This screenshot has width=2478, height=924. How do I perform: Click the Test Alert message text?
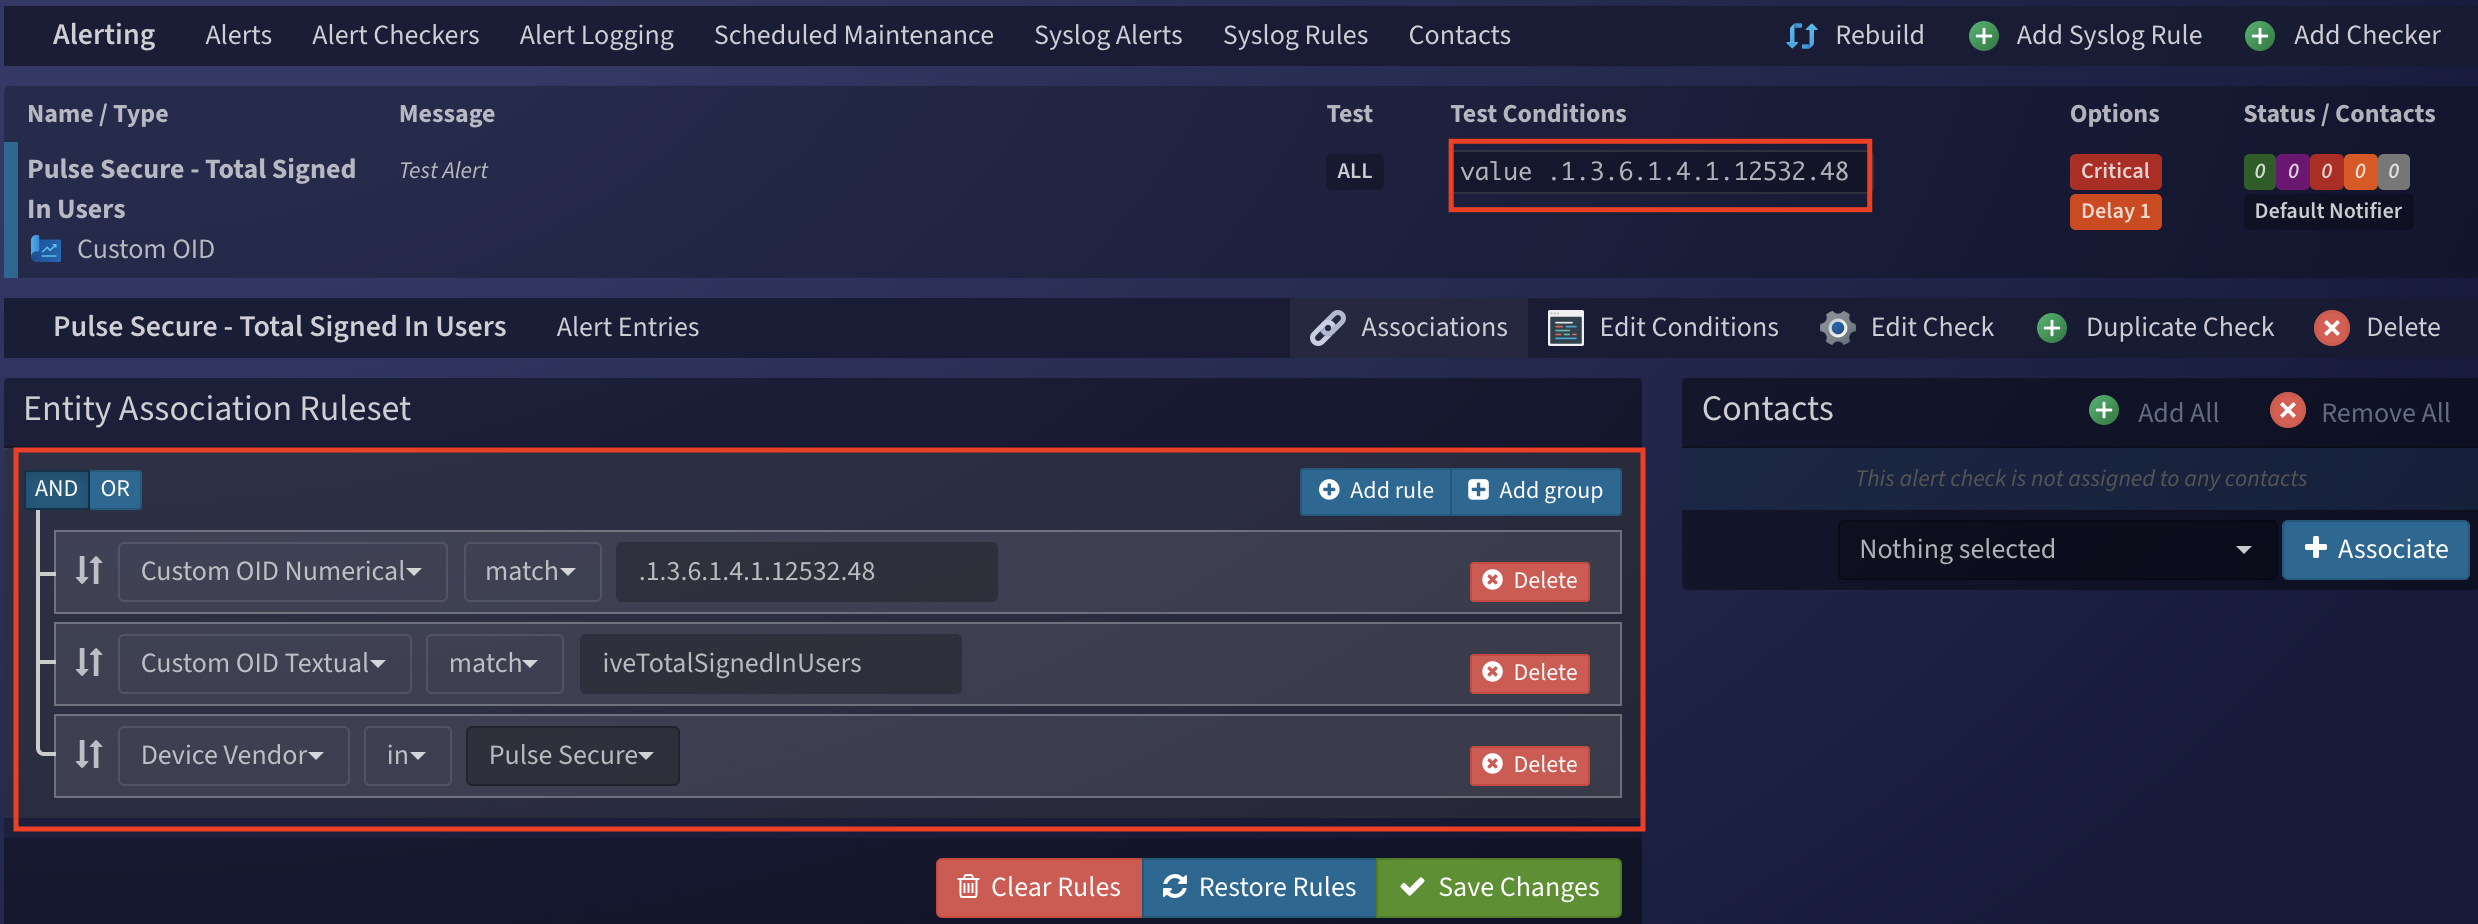pyautogui.click(x=443, y=171)
